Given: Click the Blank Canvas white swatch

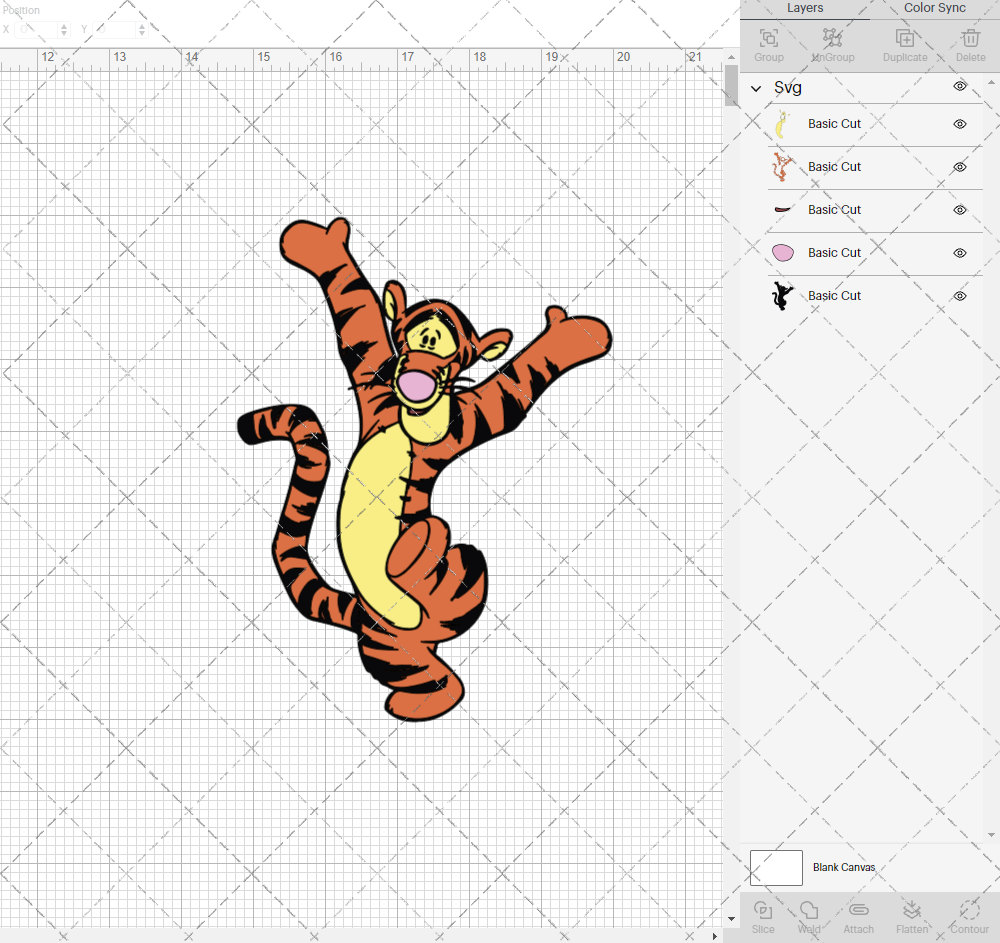Looking at the screenshot, I should tap(776, 868).
